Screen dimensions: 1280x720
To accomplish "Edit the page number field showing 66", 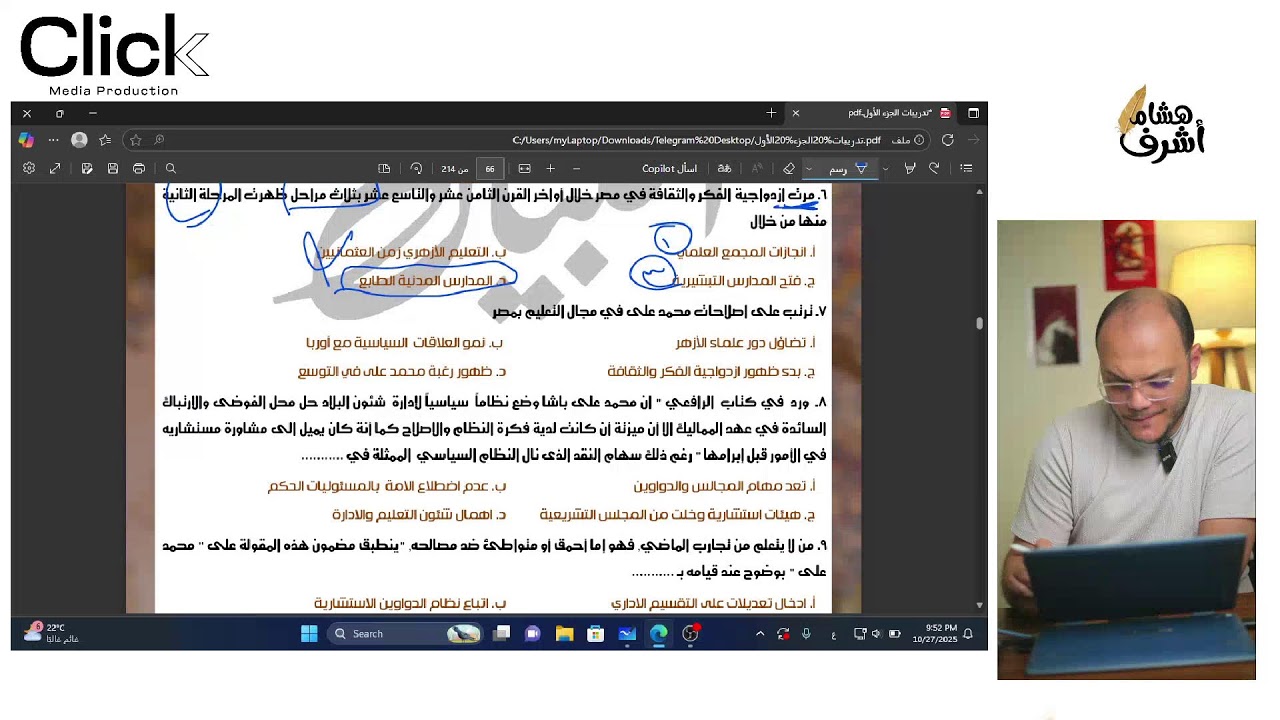I will click(490, 168).
